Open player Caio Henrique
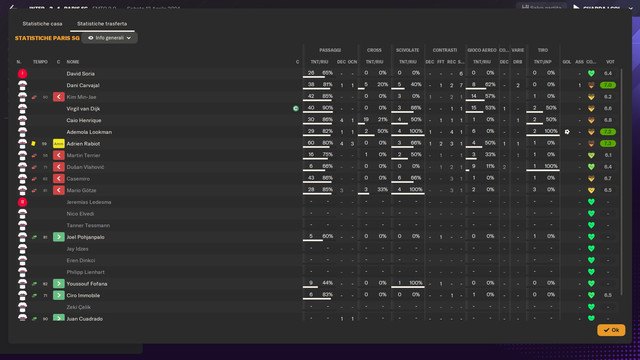The image size is (640, 360). pos(84,120)
